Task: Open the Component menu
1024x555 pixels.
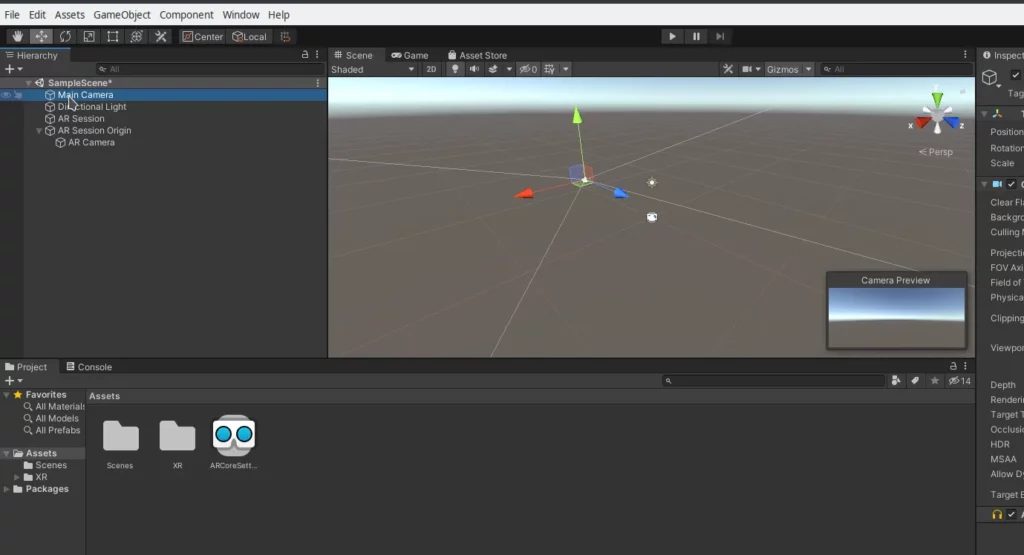Action: click(186, 14)
